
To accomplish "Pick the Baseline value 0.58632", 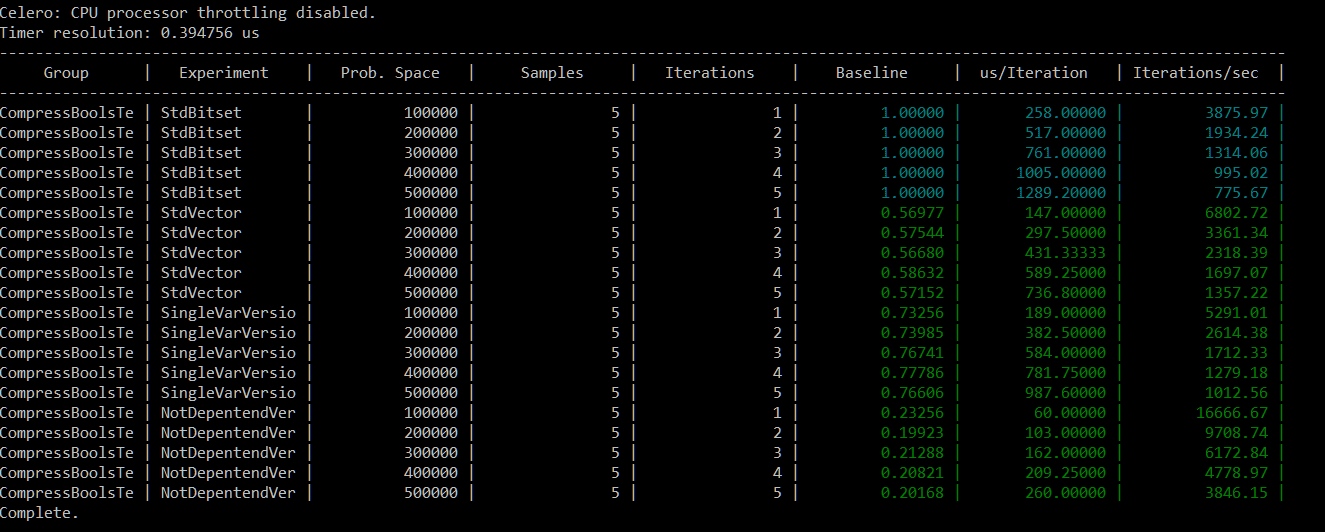I will pyautogui.click(x=912, y=273).
